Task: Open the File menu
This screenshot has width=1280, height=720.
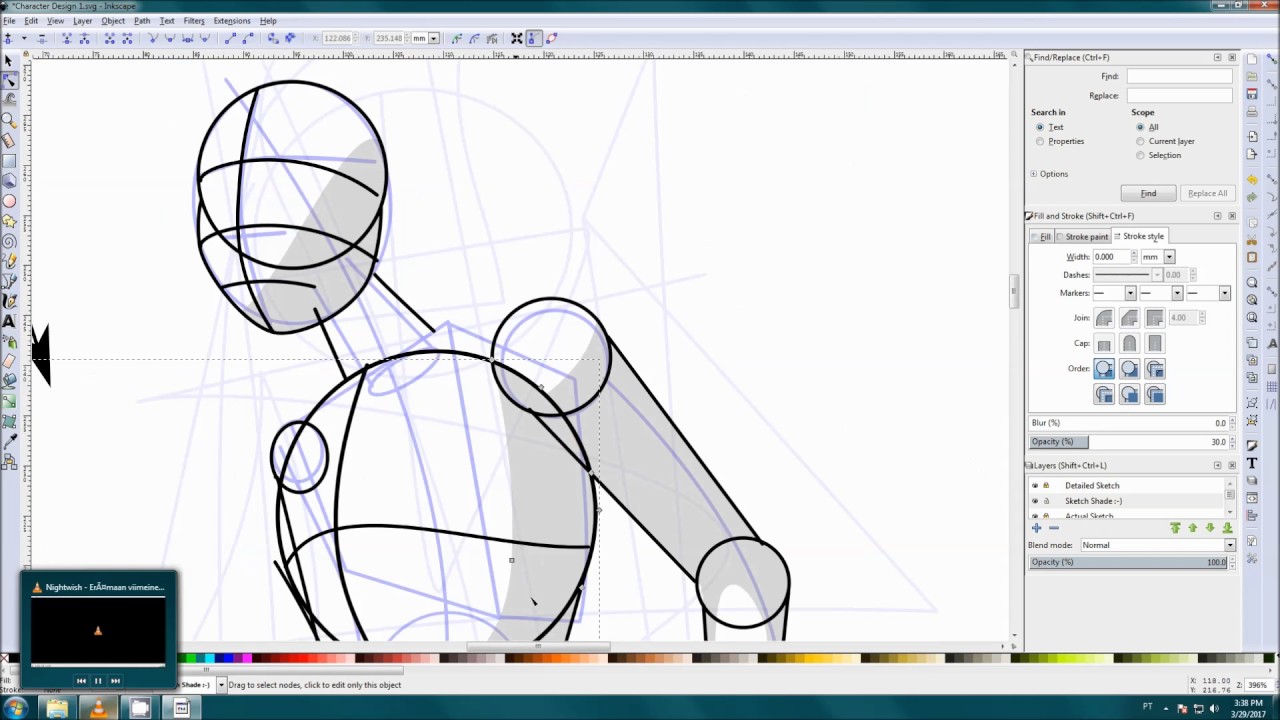Action: [9, 21]
